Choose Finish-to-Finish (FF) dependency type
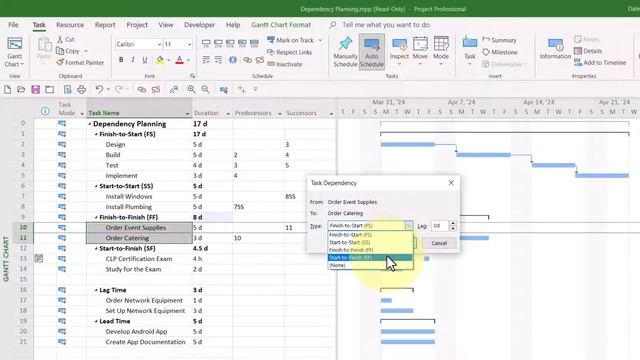This screenshot has width=640, height=360. pos(370,250)
